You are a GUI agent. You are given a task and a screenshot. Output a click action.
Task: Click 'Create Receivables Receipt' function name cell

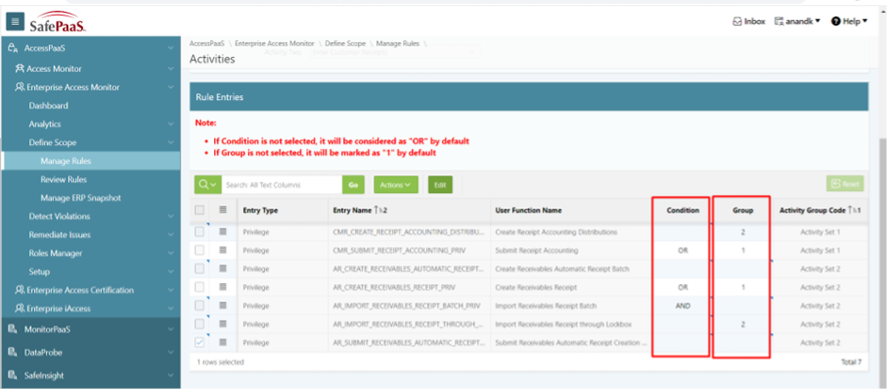pos(571,287)
